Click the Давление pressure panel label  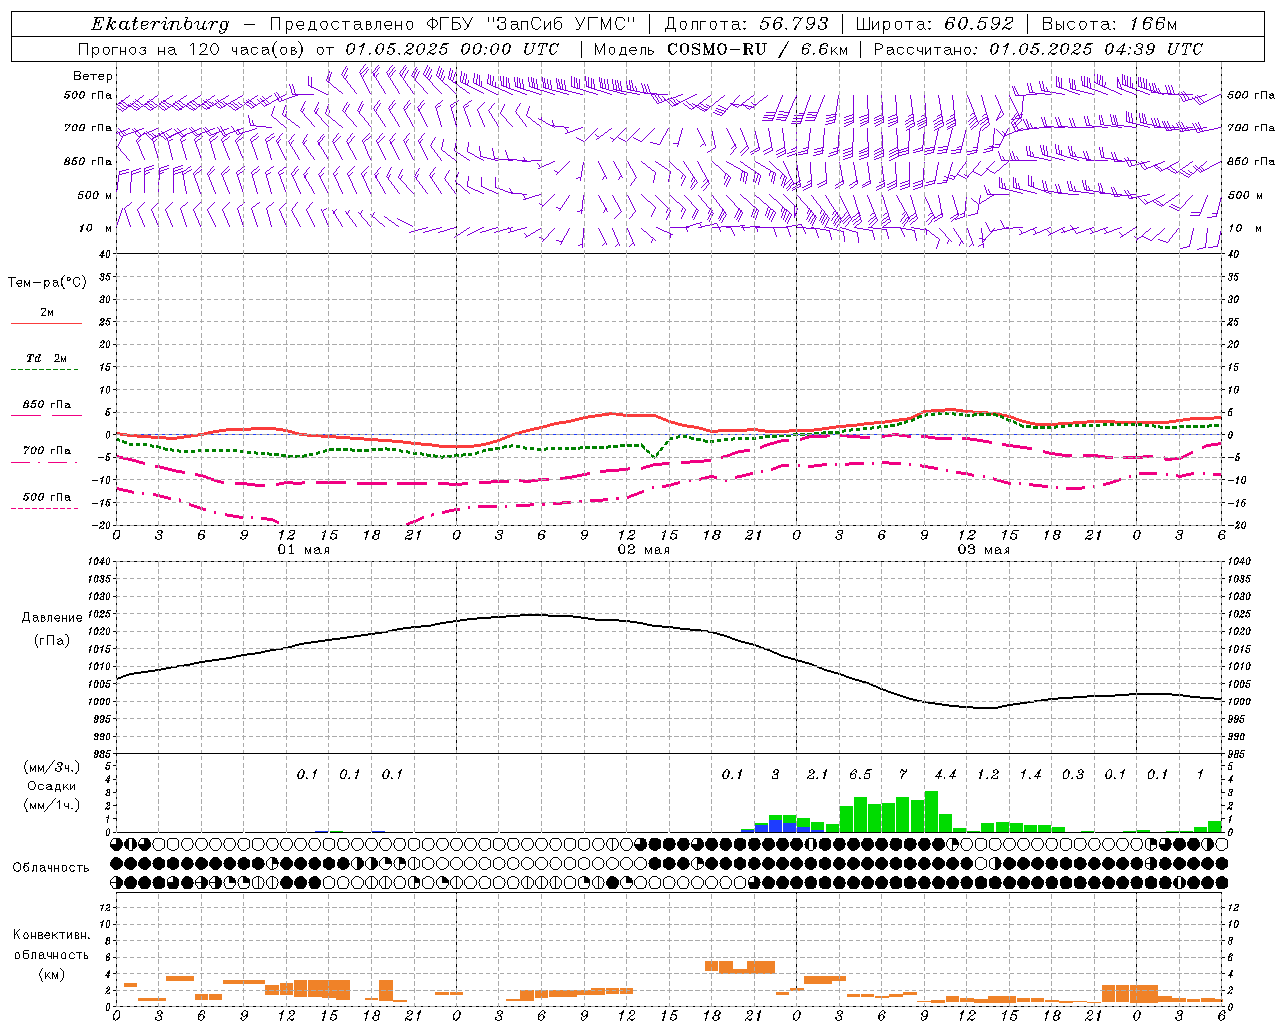(52, 618)
